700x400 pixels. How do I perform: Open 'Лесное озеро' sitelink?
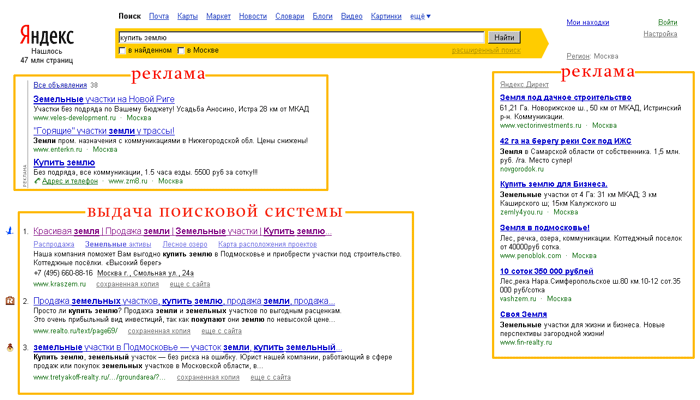(185, 245)
